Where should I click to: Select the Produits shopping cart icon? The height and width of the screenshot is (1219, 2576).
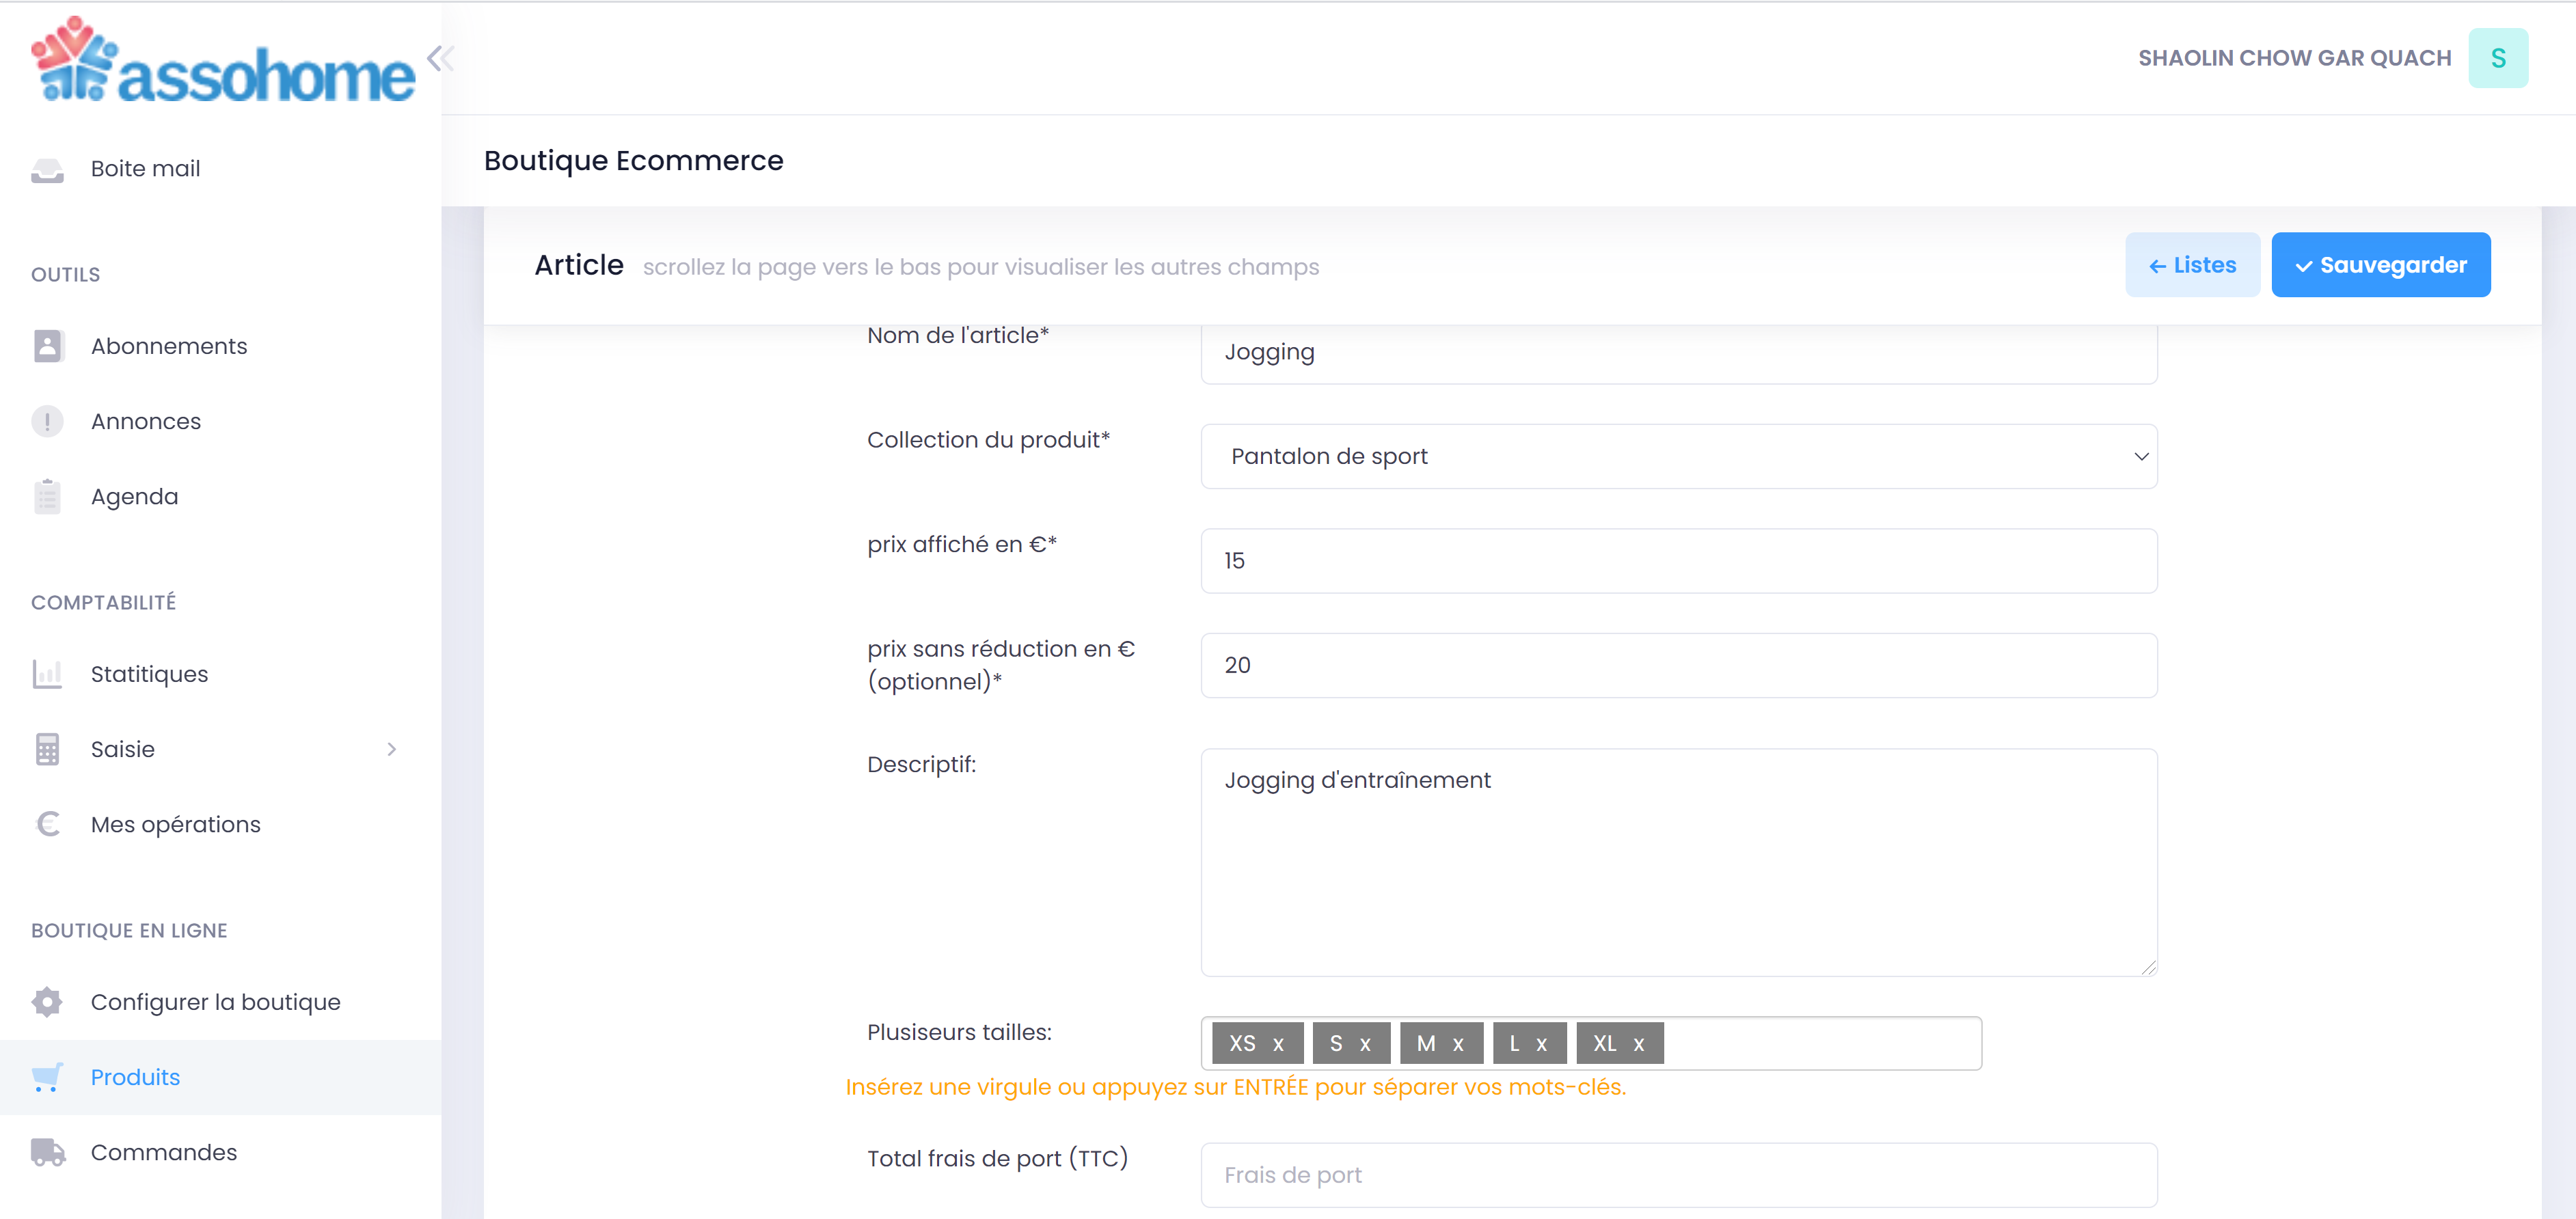[x=47, y=1077]
